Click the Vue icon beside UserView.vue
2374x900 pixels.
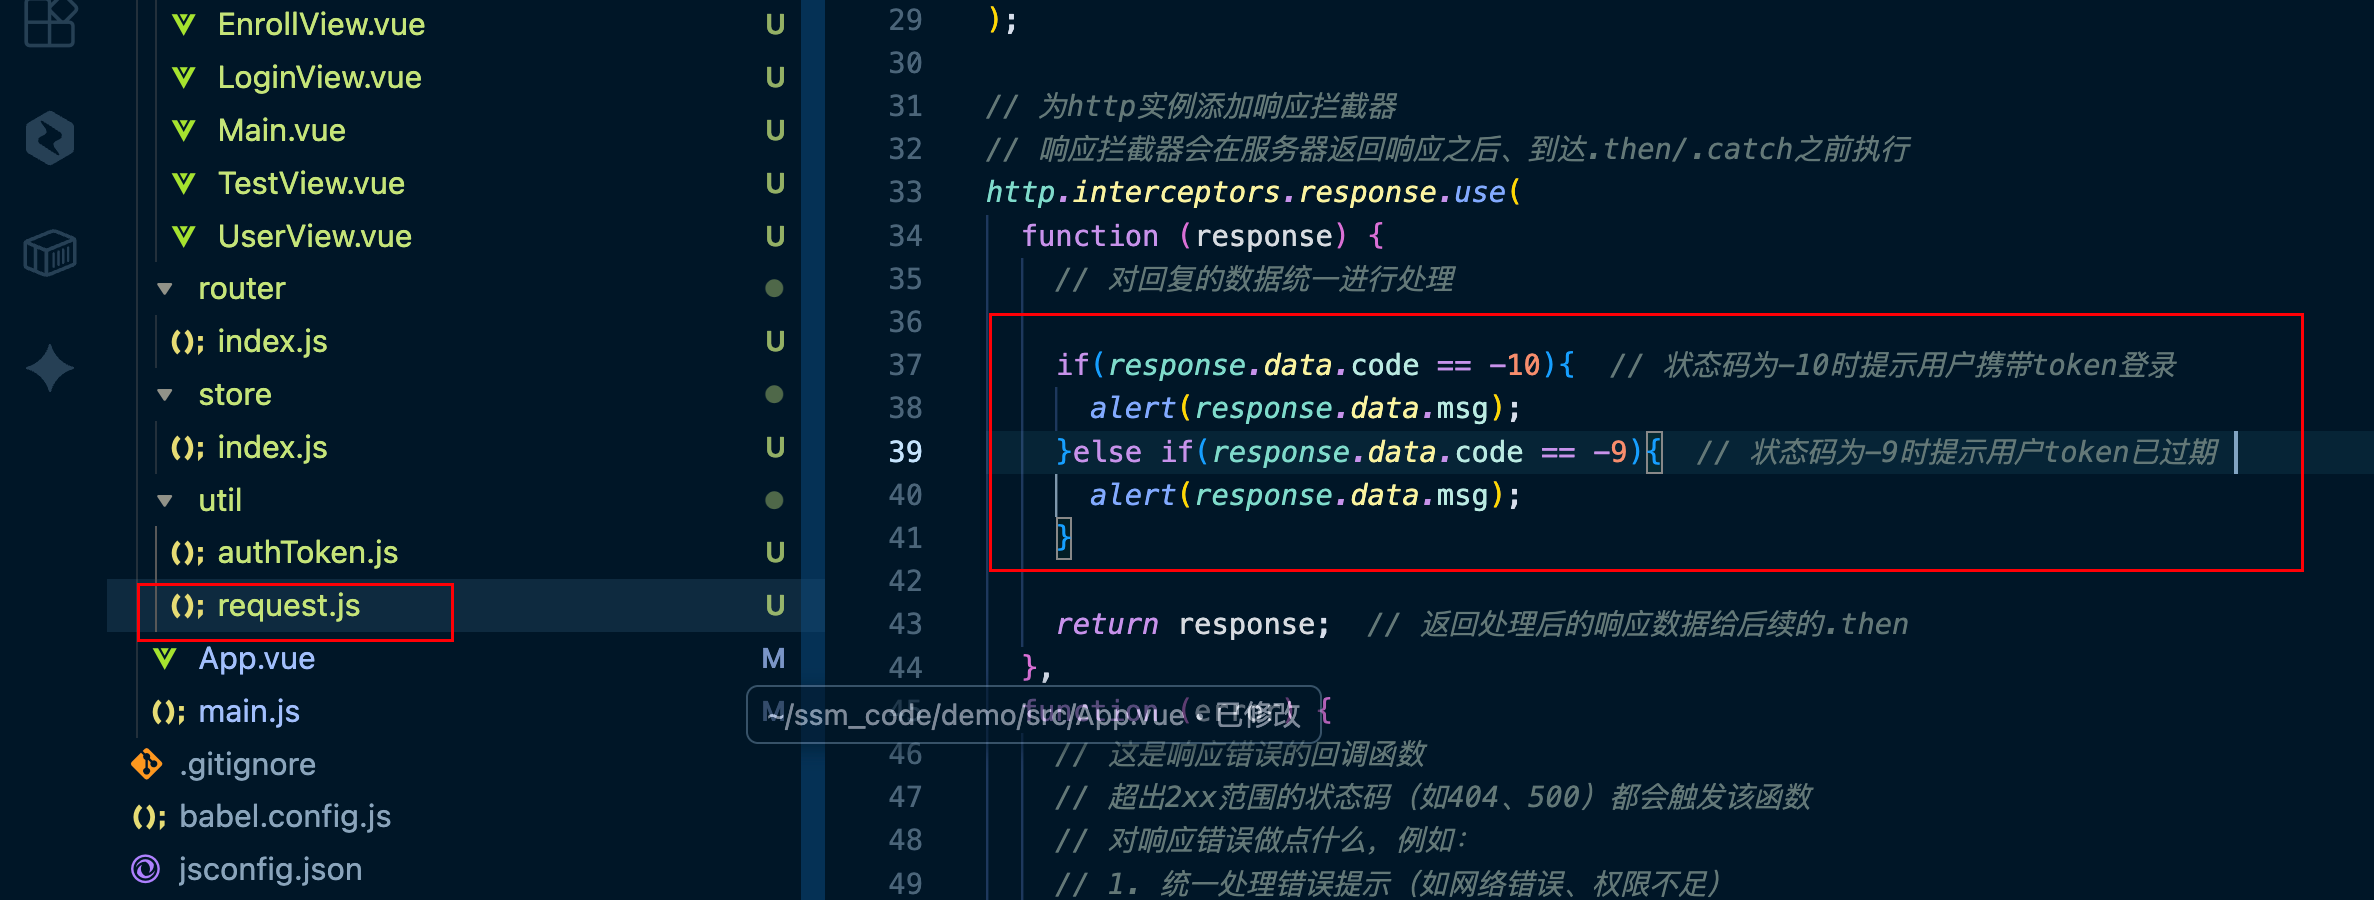tap(184, 237)
